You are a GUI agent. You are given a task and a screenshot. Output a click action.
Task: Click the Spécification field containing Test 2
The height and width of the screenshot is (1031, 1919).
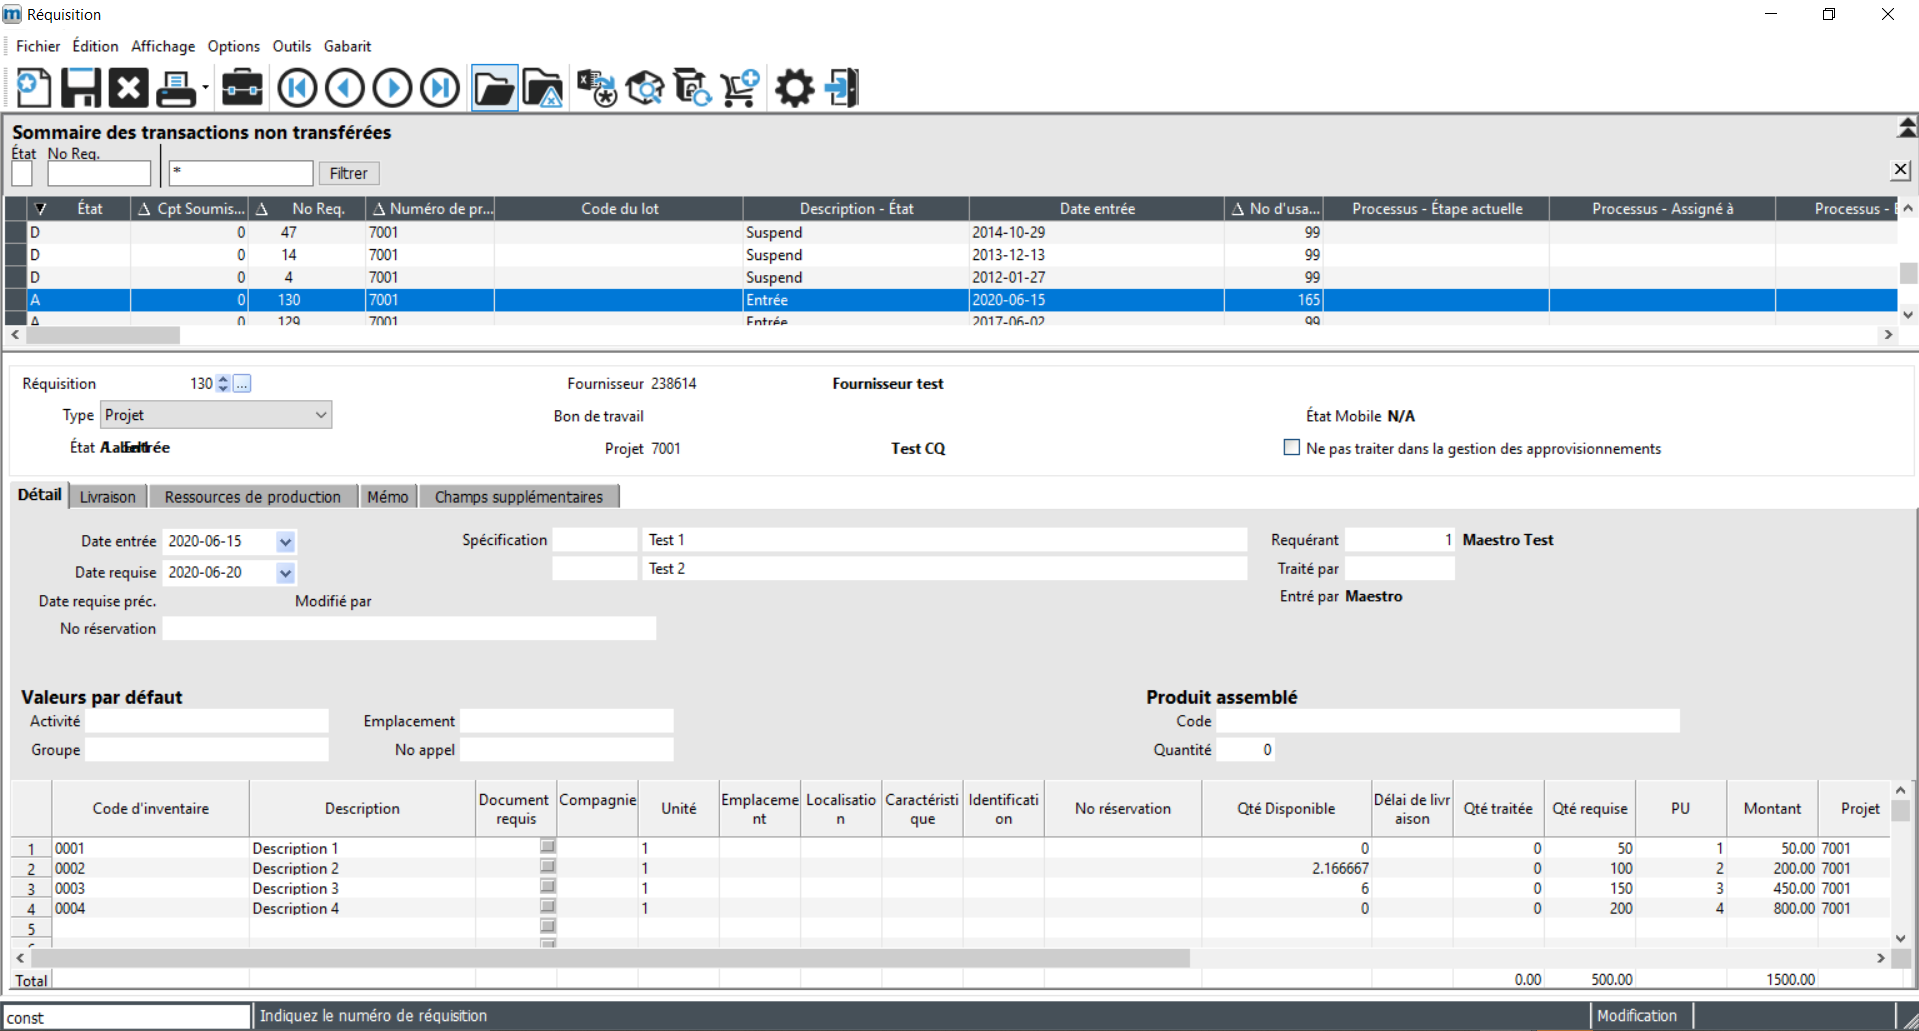coord(945,568)
